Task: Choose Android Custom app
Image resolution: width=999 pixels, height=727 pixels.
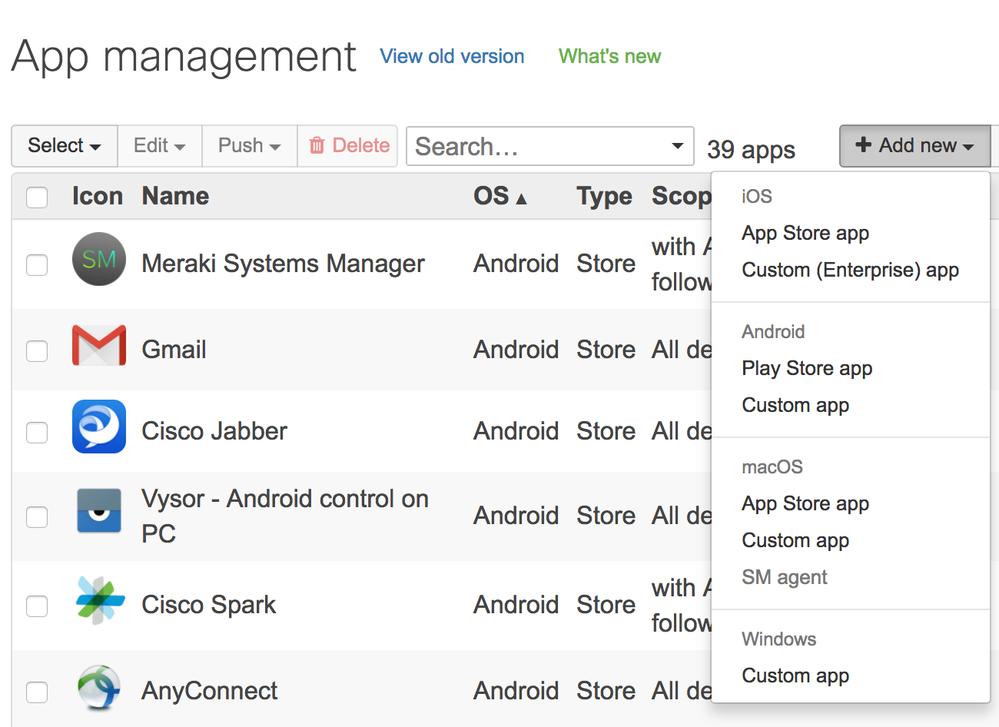Action: [795, 405]
